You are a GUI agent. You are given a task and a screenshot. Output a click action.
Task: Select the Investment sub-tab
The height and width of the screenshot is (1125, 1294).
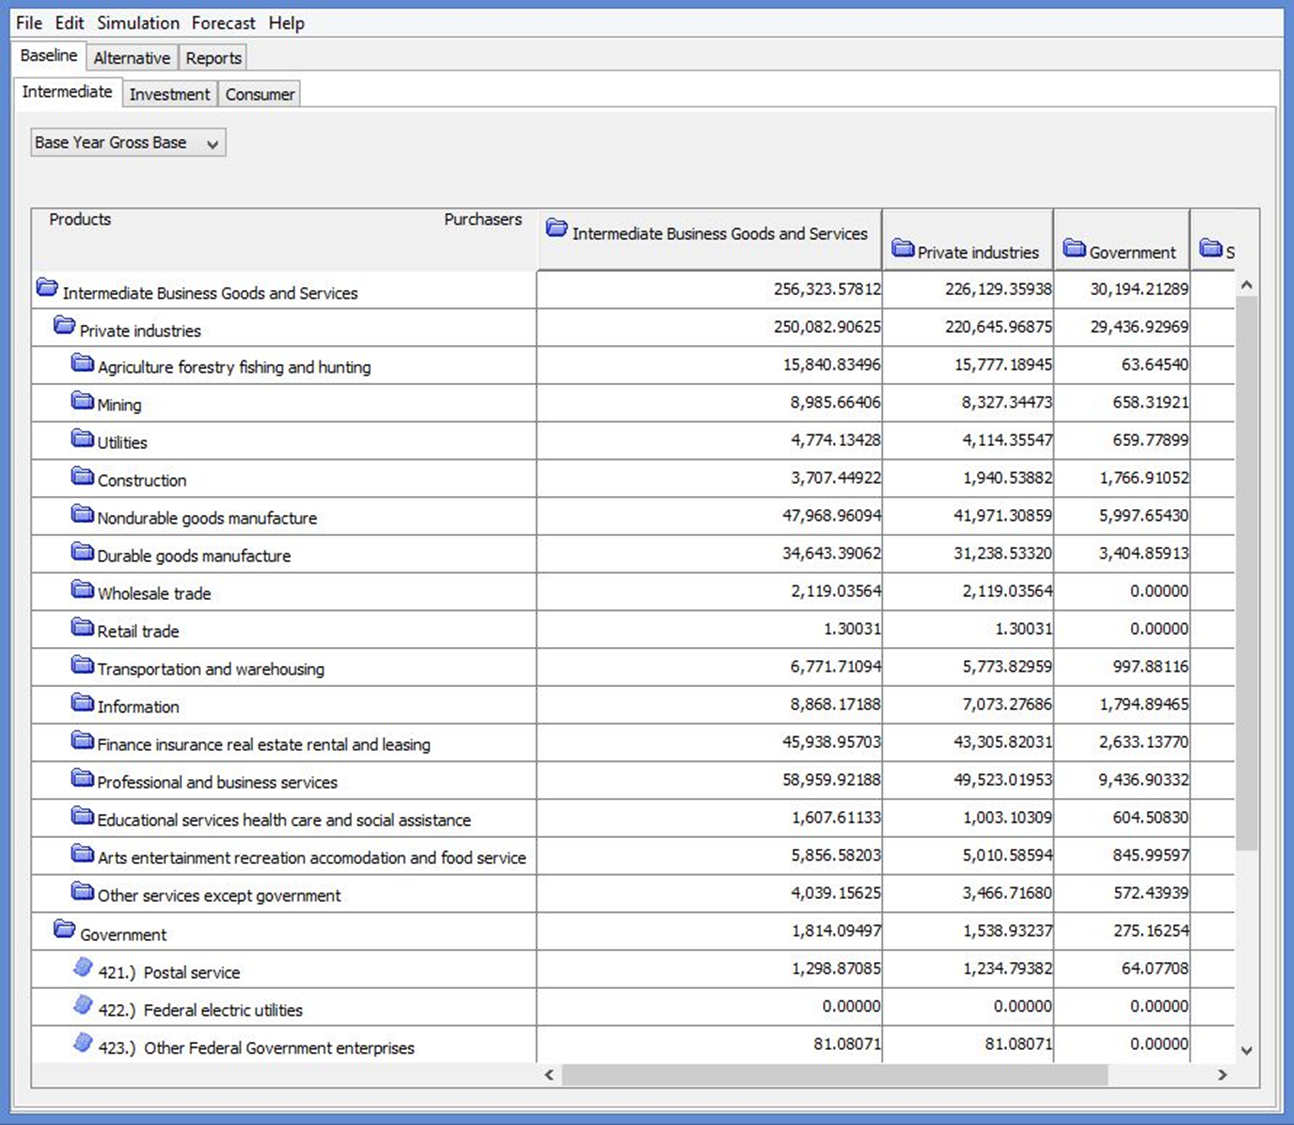(169, 94)
